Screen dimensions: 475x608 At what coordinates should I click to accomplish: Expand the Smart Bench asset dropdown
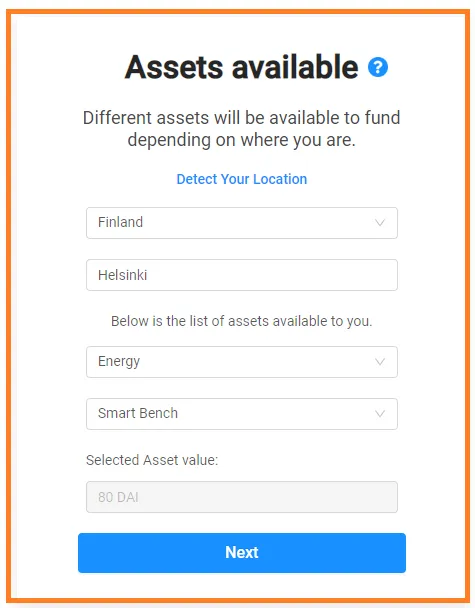tap(242, 414)
